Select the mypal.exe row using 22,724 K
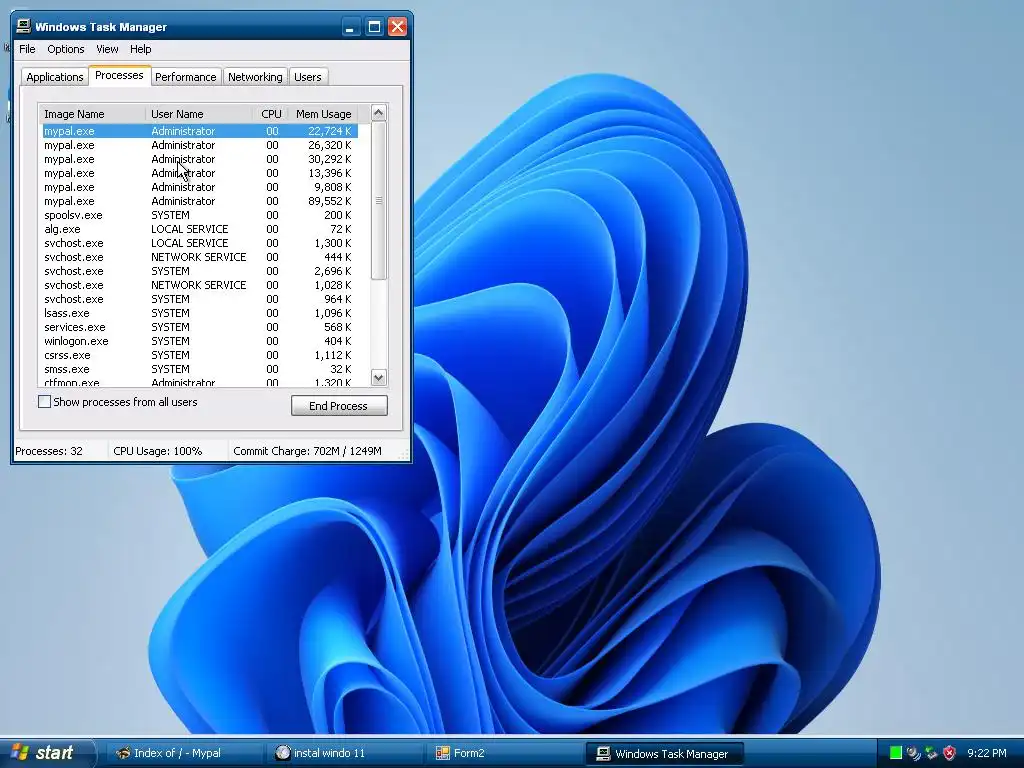The image size is (1024, 768). 200,131
